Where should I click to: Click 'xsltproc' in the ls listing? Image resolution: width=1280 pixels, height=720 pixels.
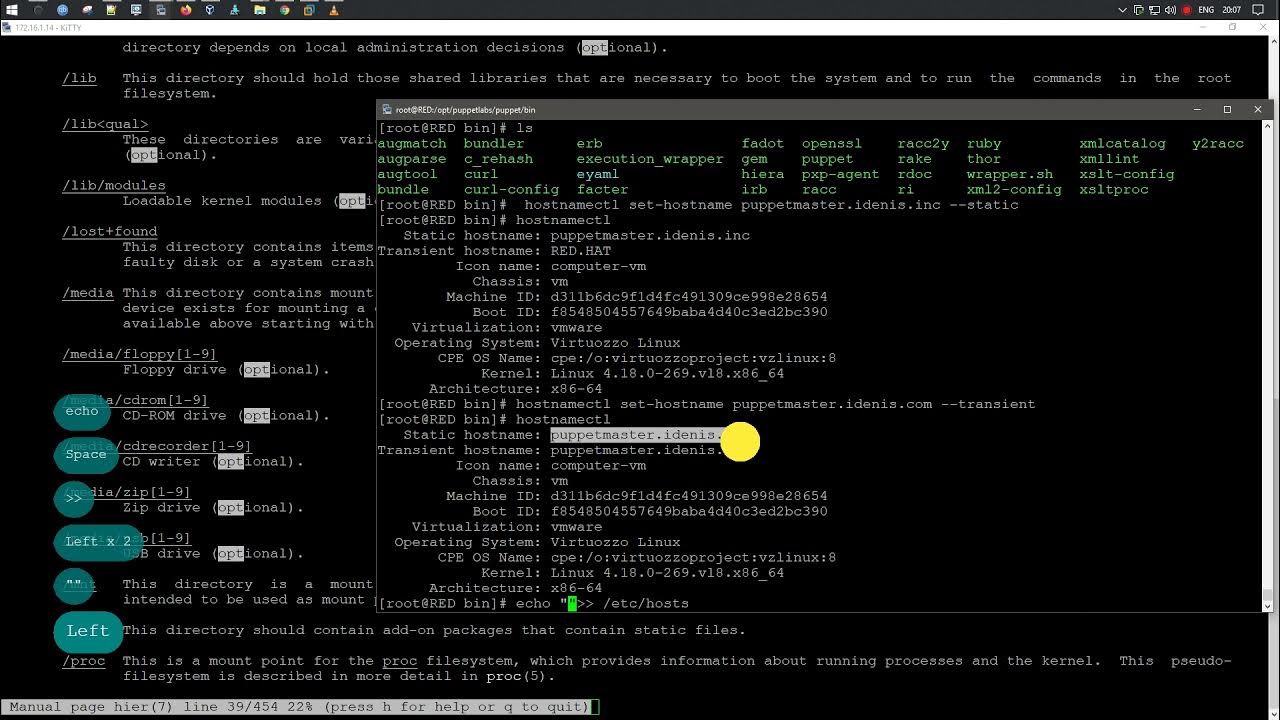pyautogui.click(x=1114, y=189)
